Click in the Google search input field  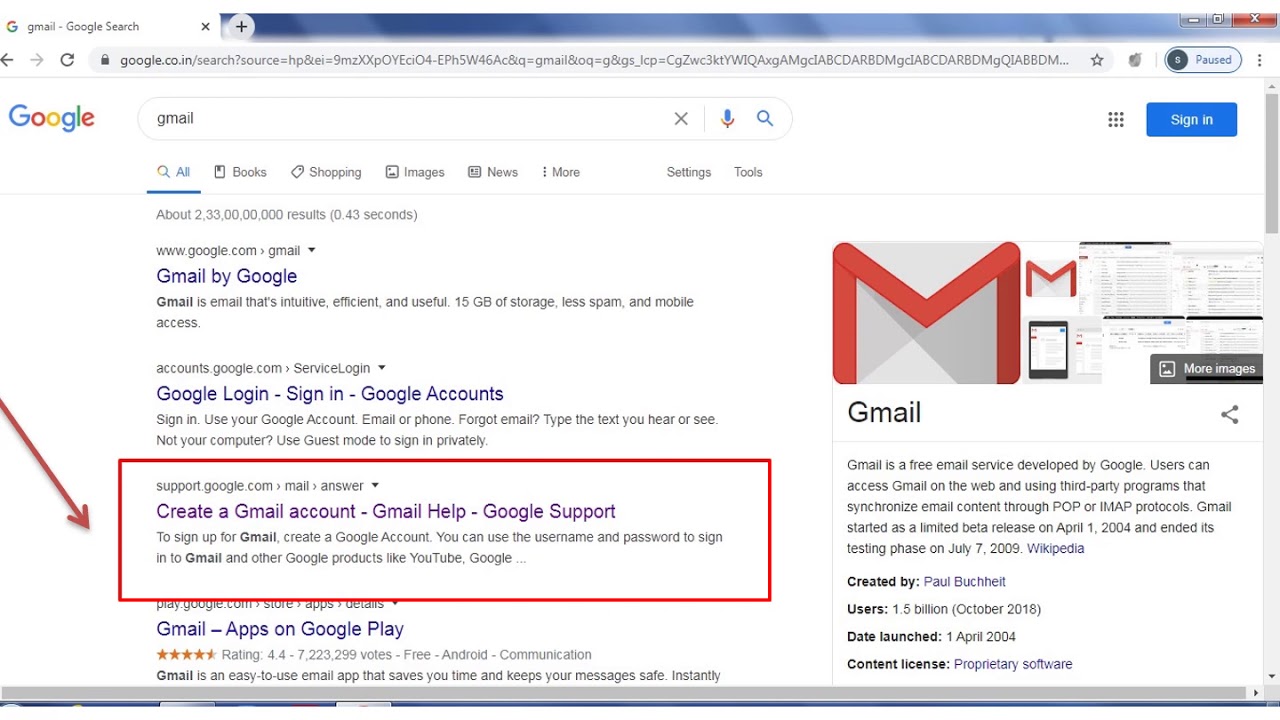[410, 119]
